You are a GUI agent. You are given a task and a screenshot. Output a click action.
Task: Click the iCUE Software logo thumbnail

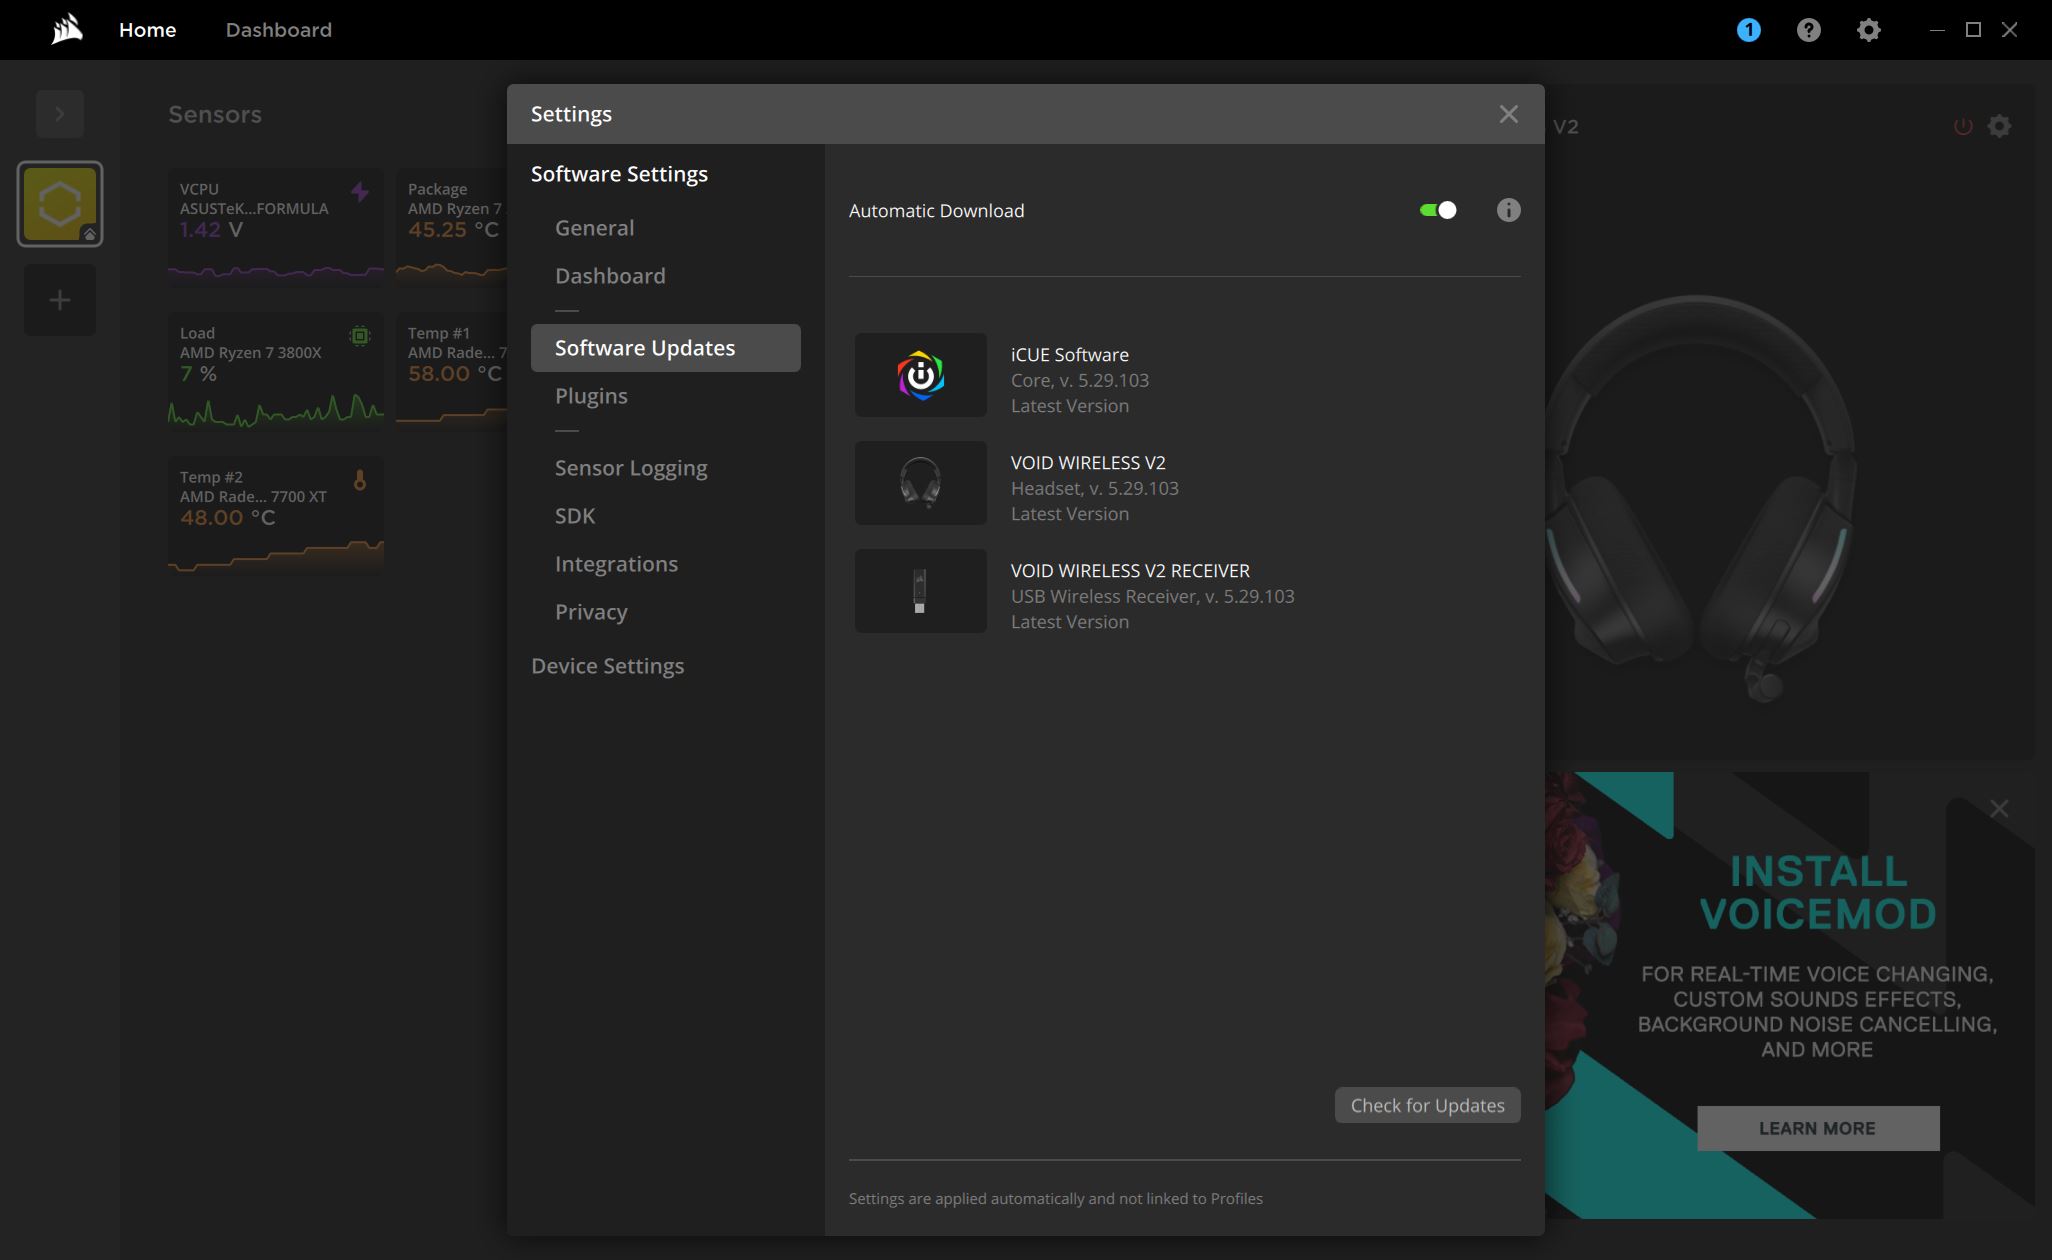(x=920, y=375)
